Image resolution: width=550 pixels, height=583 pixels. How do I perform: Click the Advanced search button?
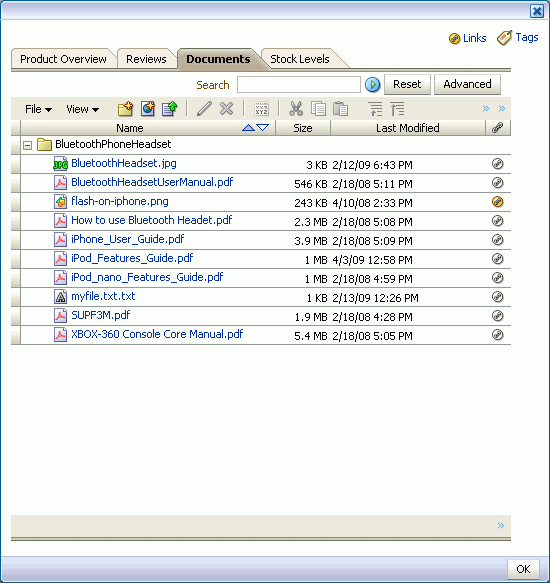click(467, 84)
